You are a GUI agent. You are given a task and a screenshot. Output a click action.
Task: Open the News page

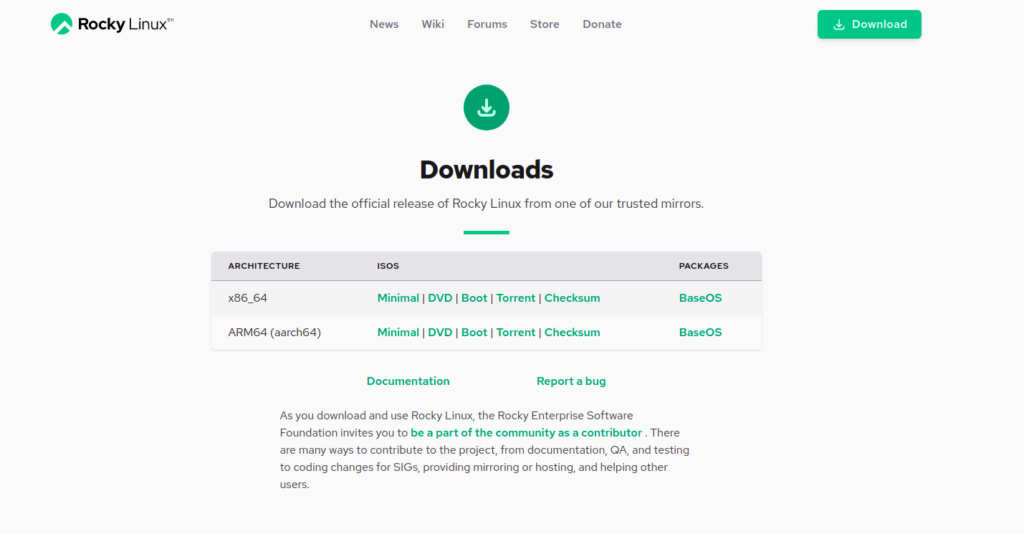pos(384,24)
